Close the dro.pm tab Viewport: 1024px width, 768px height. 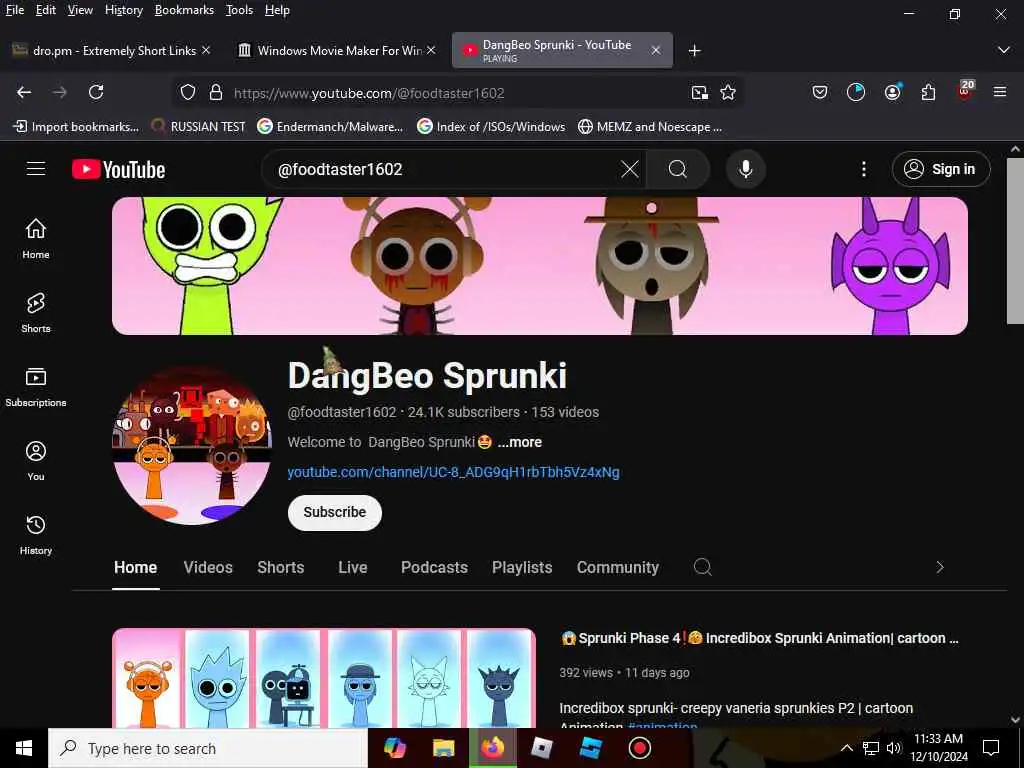(x=206, y=50)
